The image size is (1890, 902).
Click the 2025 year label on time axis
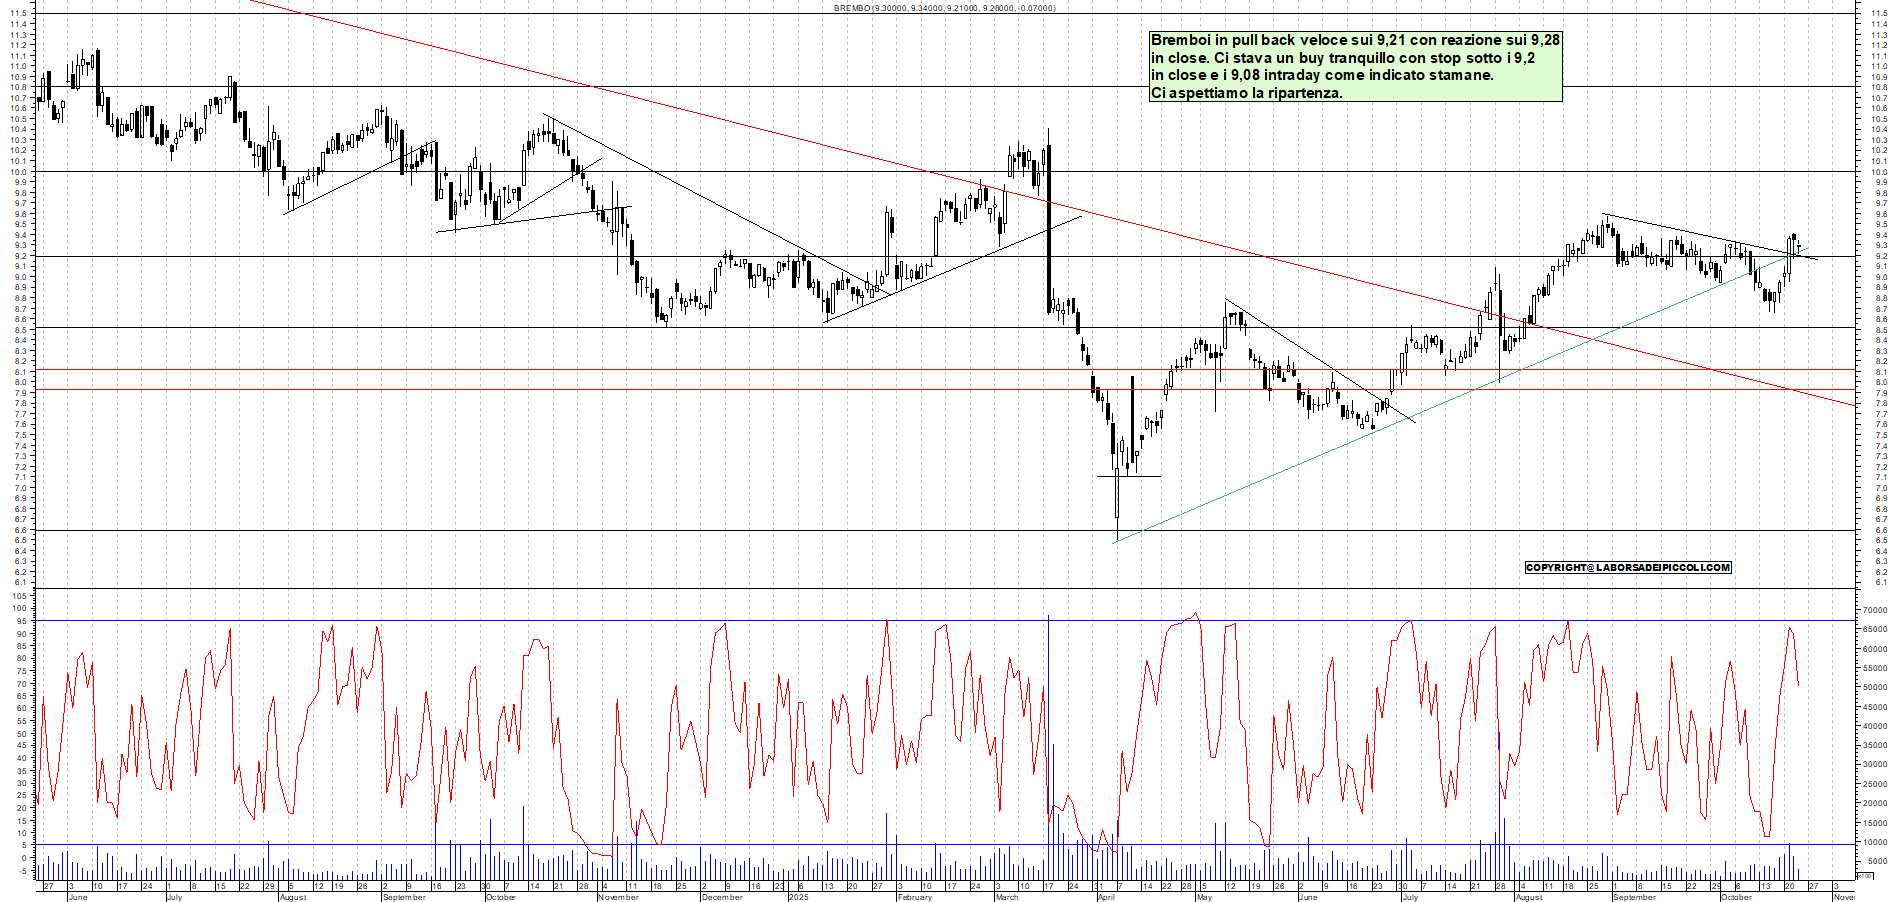pyautogui.click(x=798, y=897)
